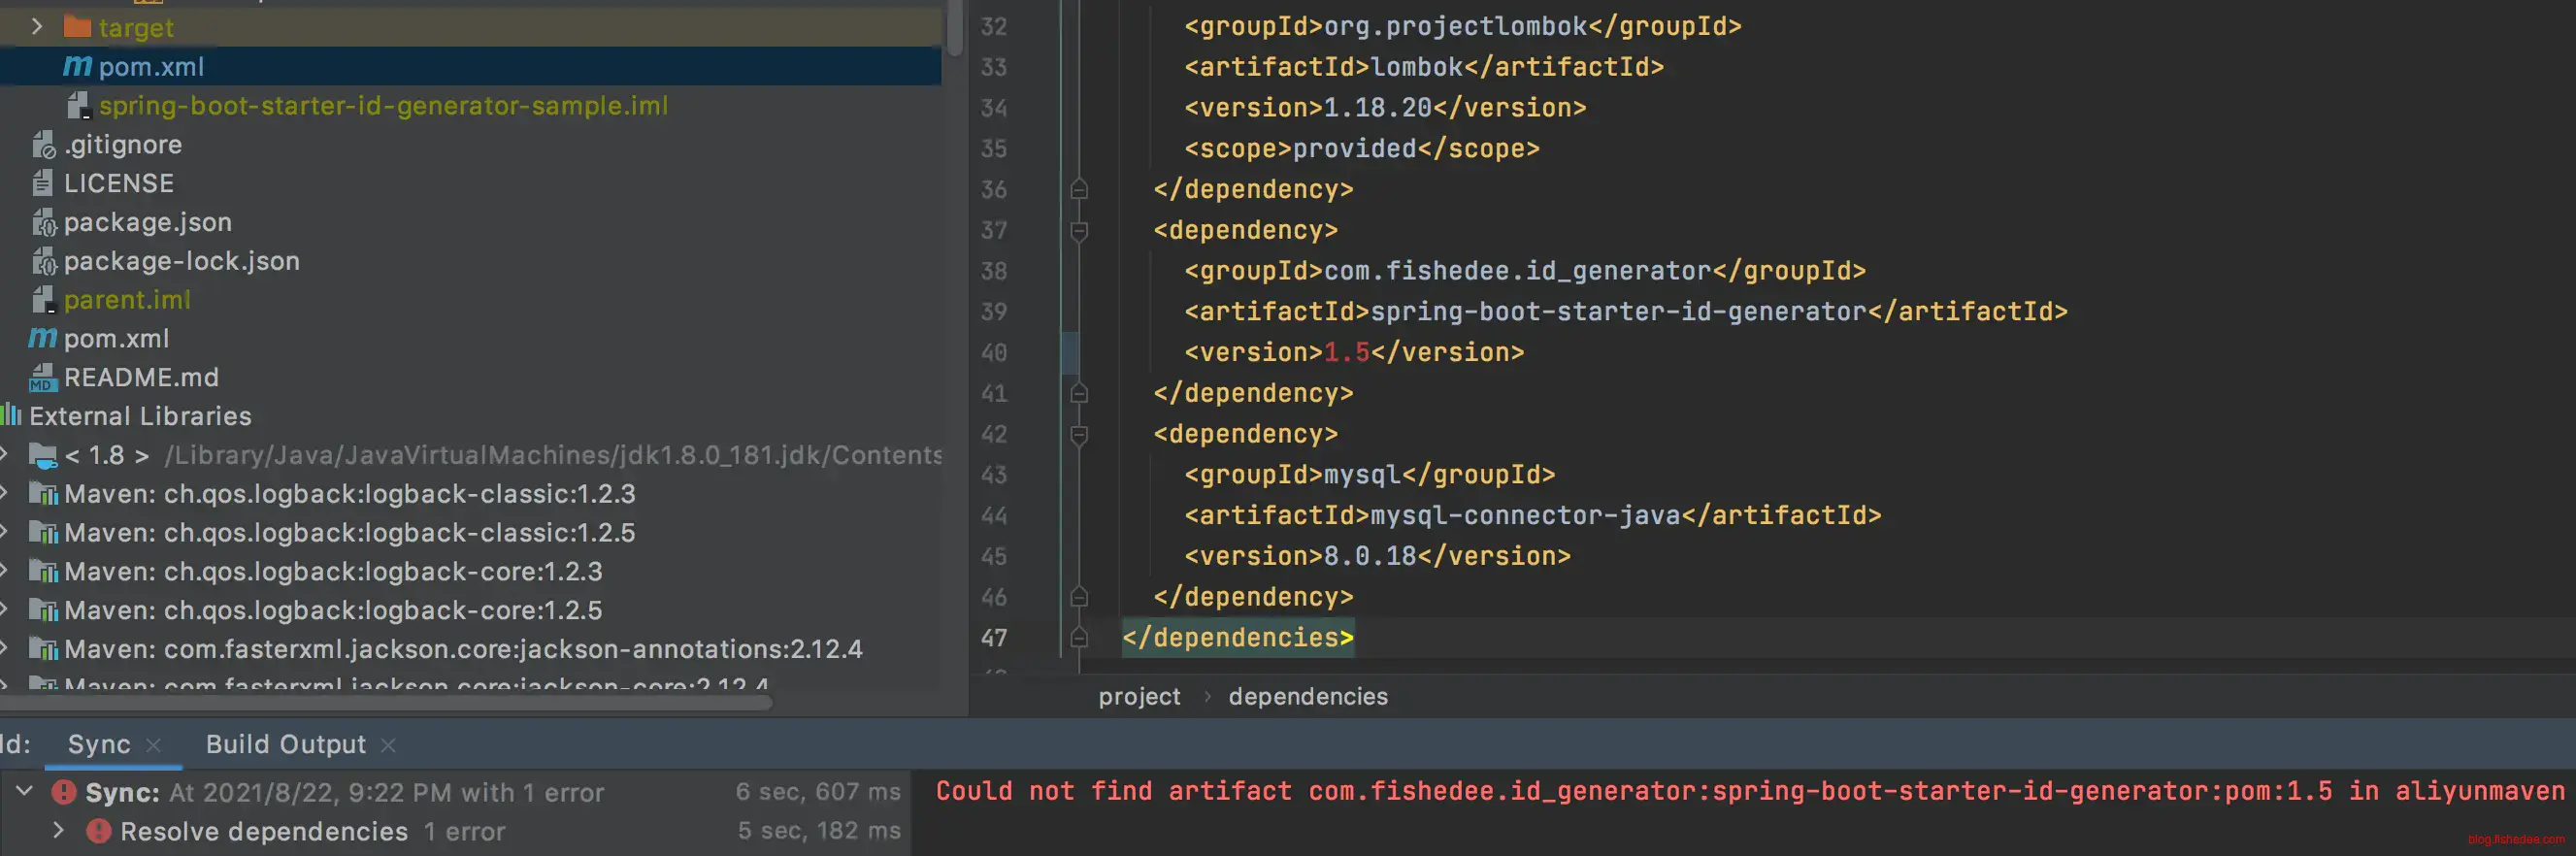Expand the Resolve dependencies node
This screenshot has height=856, width=2576.
coord(58,831)
